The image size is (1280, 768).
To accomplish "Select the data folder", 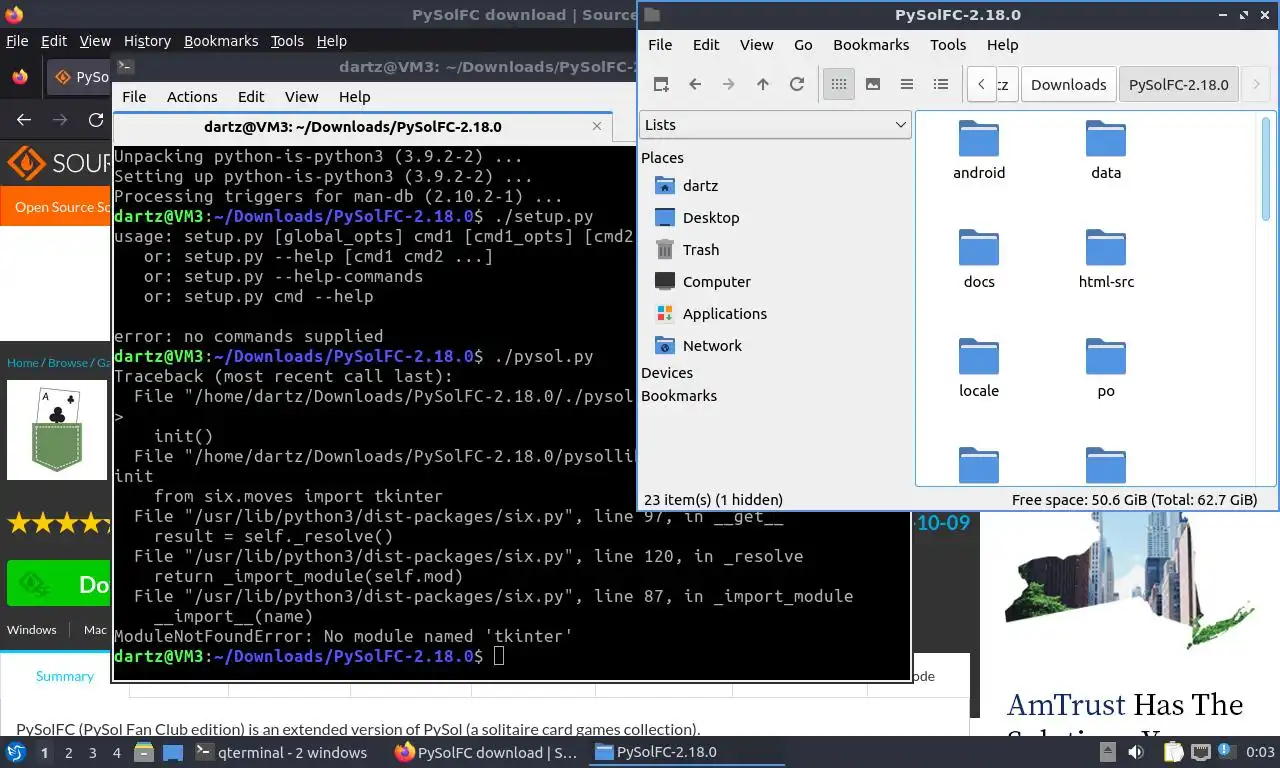I will pos(1106,150).
